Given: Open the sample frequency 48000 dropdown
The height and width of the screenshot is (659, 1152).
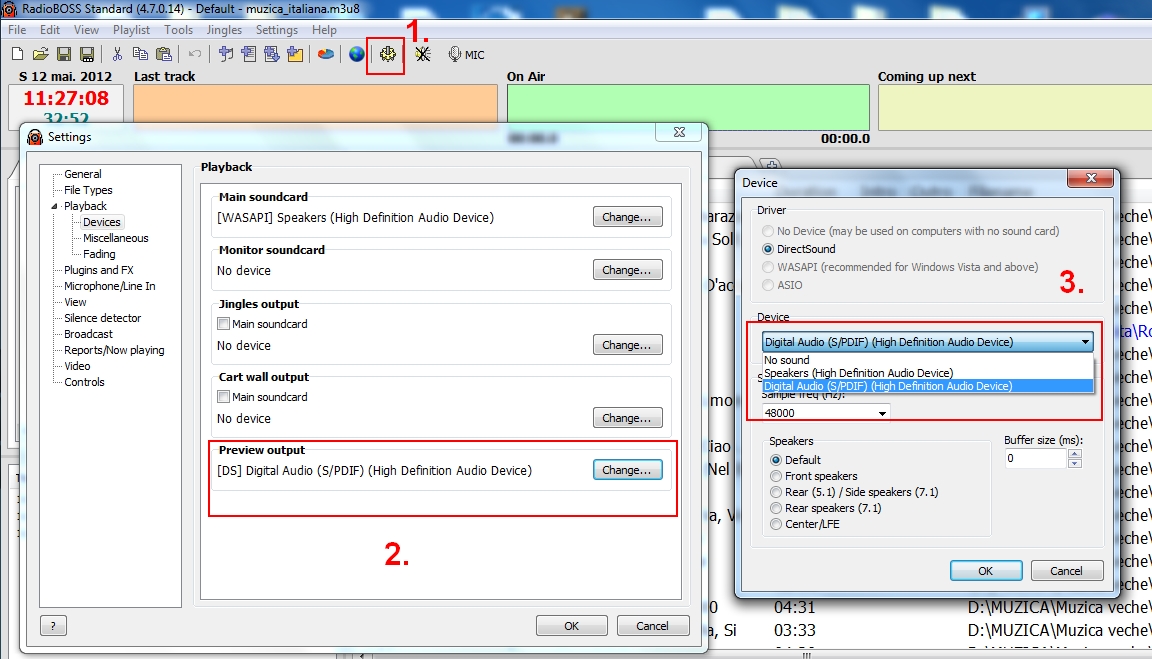Looking at the screenshot, I should point(882,413).
